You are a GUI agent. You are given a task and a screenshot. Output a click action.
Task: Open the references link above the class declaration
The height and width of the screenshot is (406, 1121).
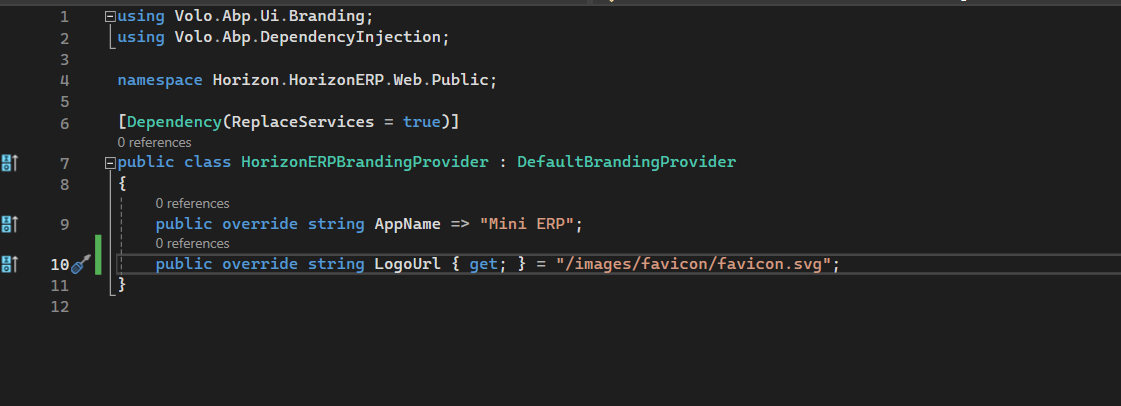coord(154,143)
